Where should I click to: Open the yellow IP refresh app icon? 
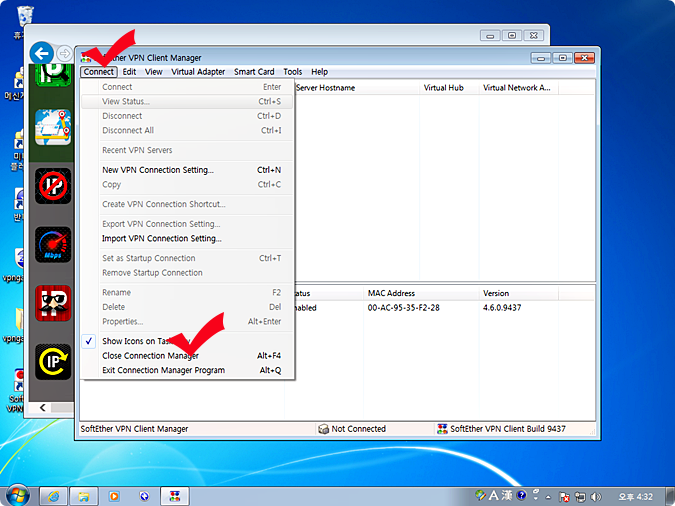pos(53,362)
